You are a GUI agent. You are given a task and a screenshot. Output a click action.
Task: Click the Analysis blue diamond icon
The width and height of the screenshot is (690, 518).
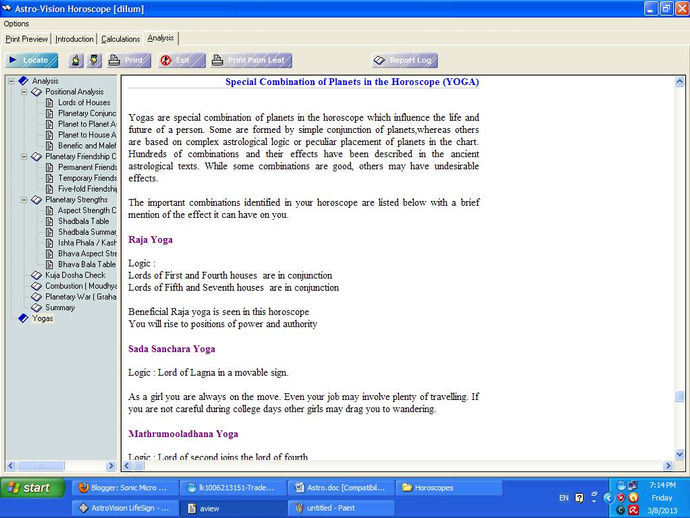point(23,81)
